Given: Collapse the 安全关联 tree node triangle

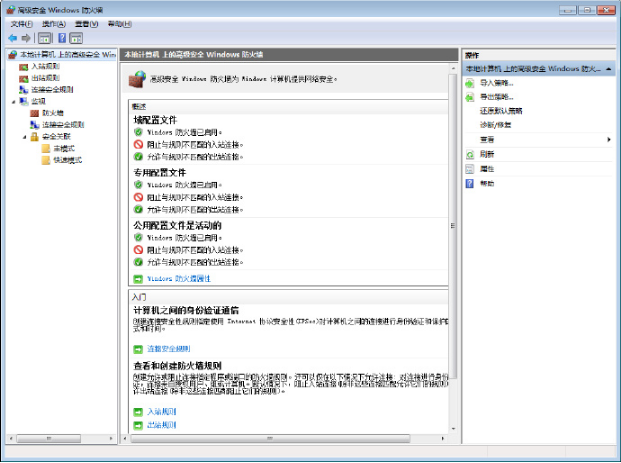Looking at the screenshot, I should pos(25,137).
